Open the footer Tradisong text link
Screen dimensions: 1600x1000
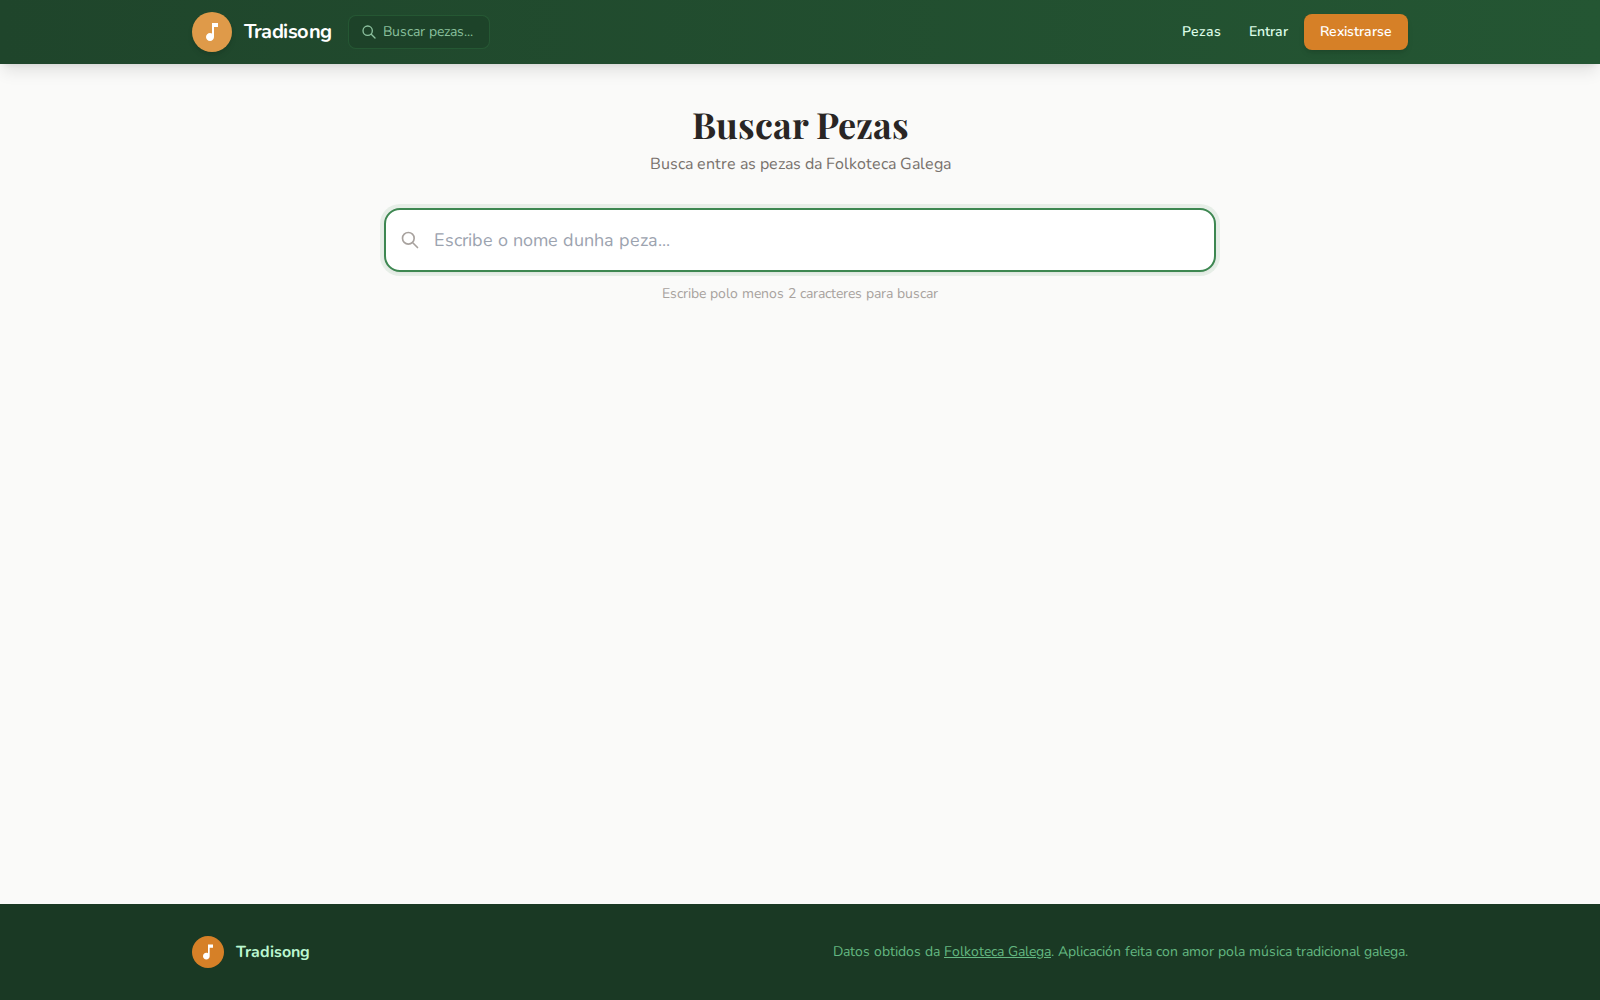tap(272, 952)
